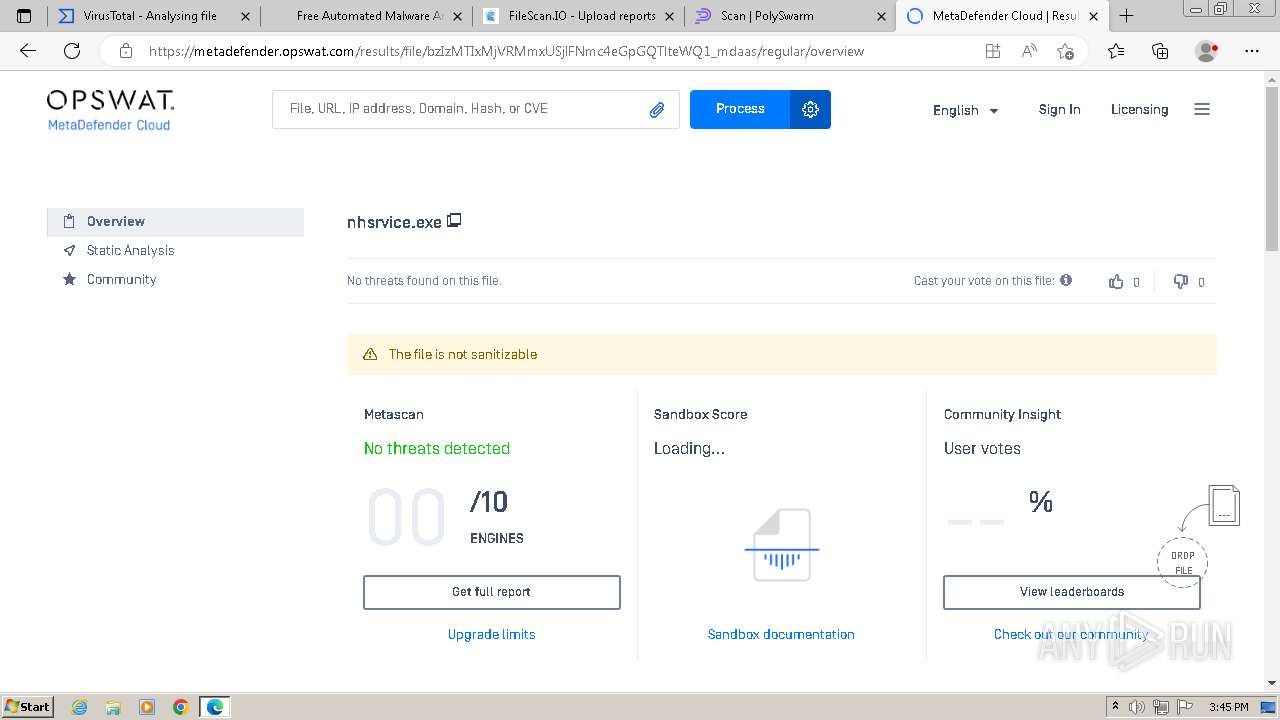Click the Drop File circle icon
The height and width of the screenshot is (720, 1280).
pos(1182,562)
